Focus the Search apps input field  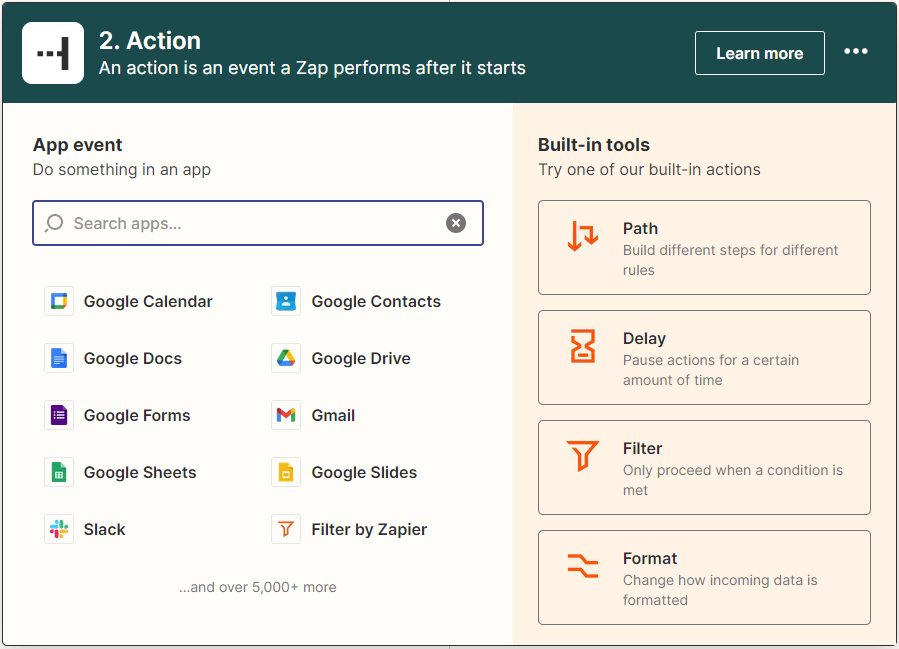[258, 223]
